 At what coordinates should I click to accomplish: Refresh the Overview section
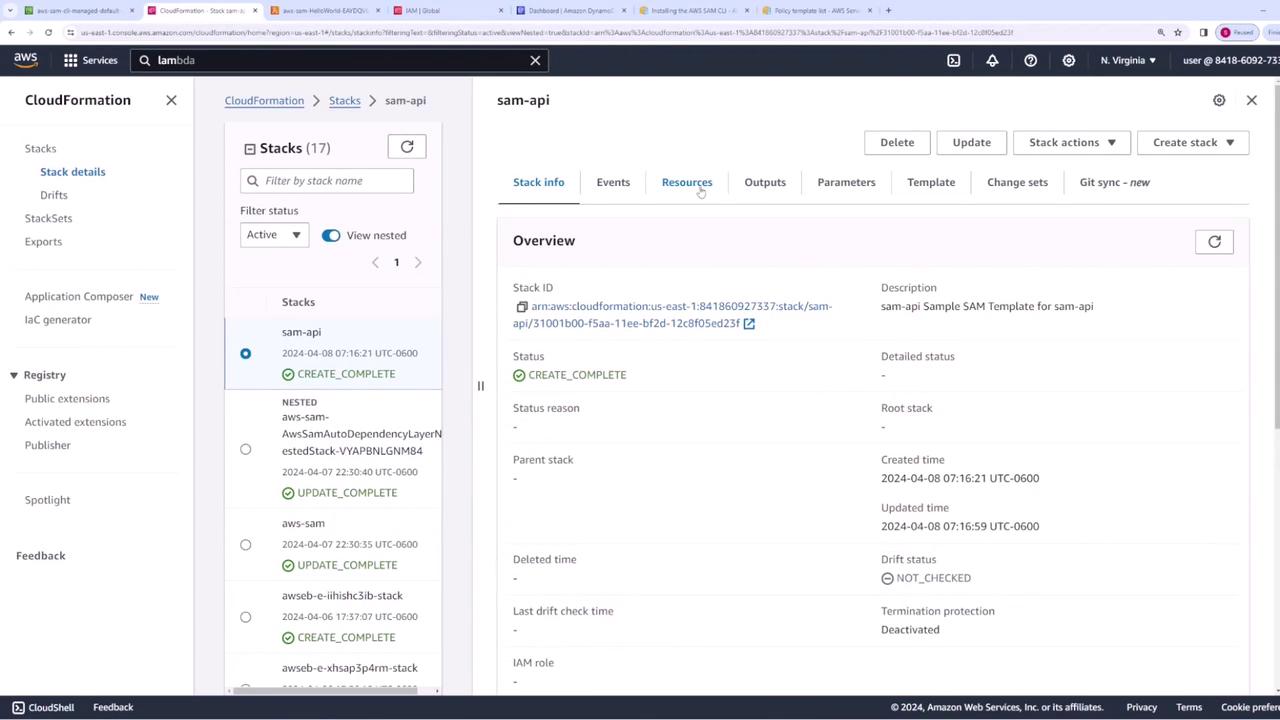click(x=1214, y=241)
